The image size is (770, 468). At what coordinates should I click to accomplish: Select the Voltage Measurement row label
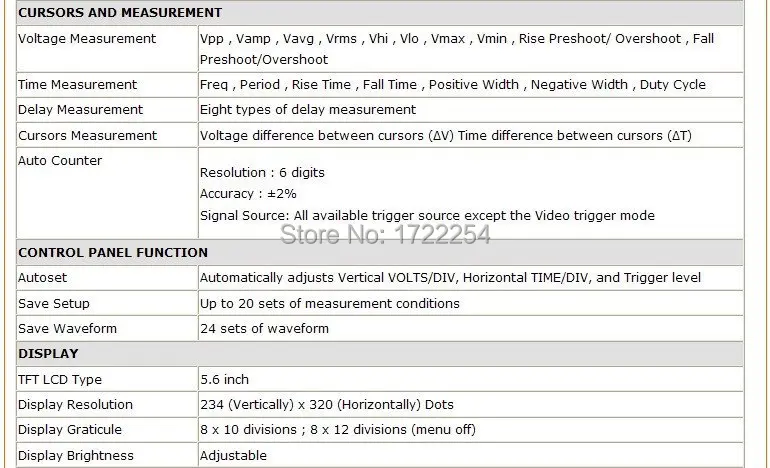pyautogui.click(x=87, y=39)
